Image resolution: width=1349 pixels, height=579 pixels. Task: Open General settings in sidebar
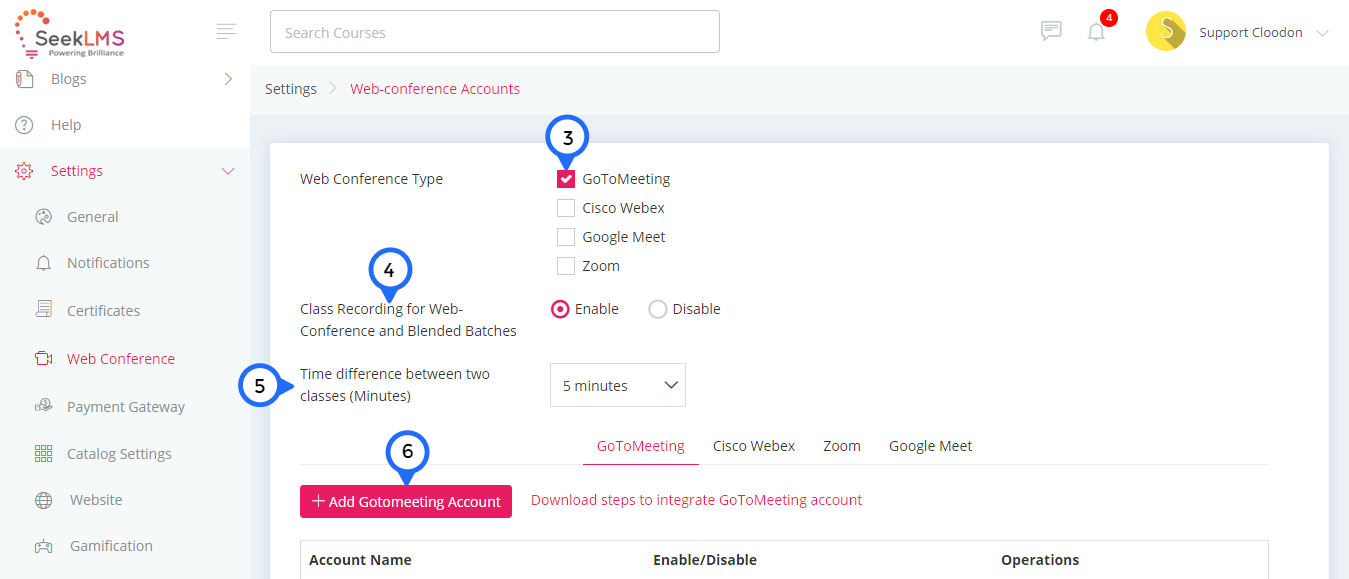click(x=93, y=217)
